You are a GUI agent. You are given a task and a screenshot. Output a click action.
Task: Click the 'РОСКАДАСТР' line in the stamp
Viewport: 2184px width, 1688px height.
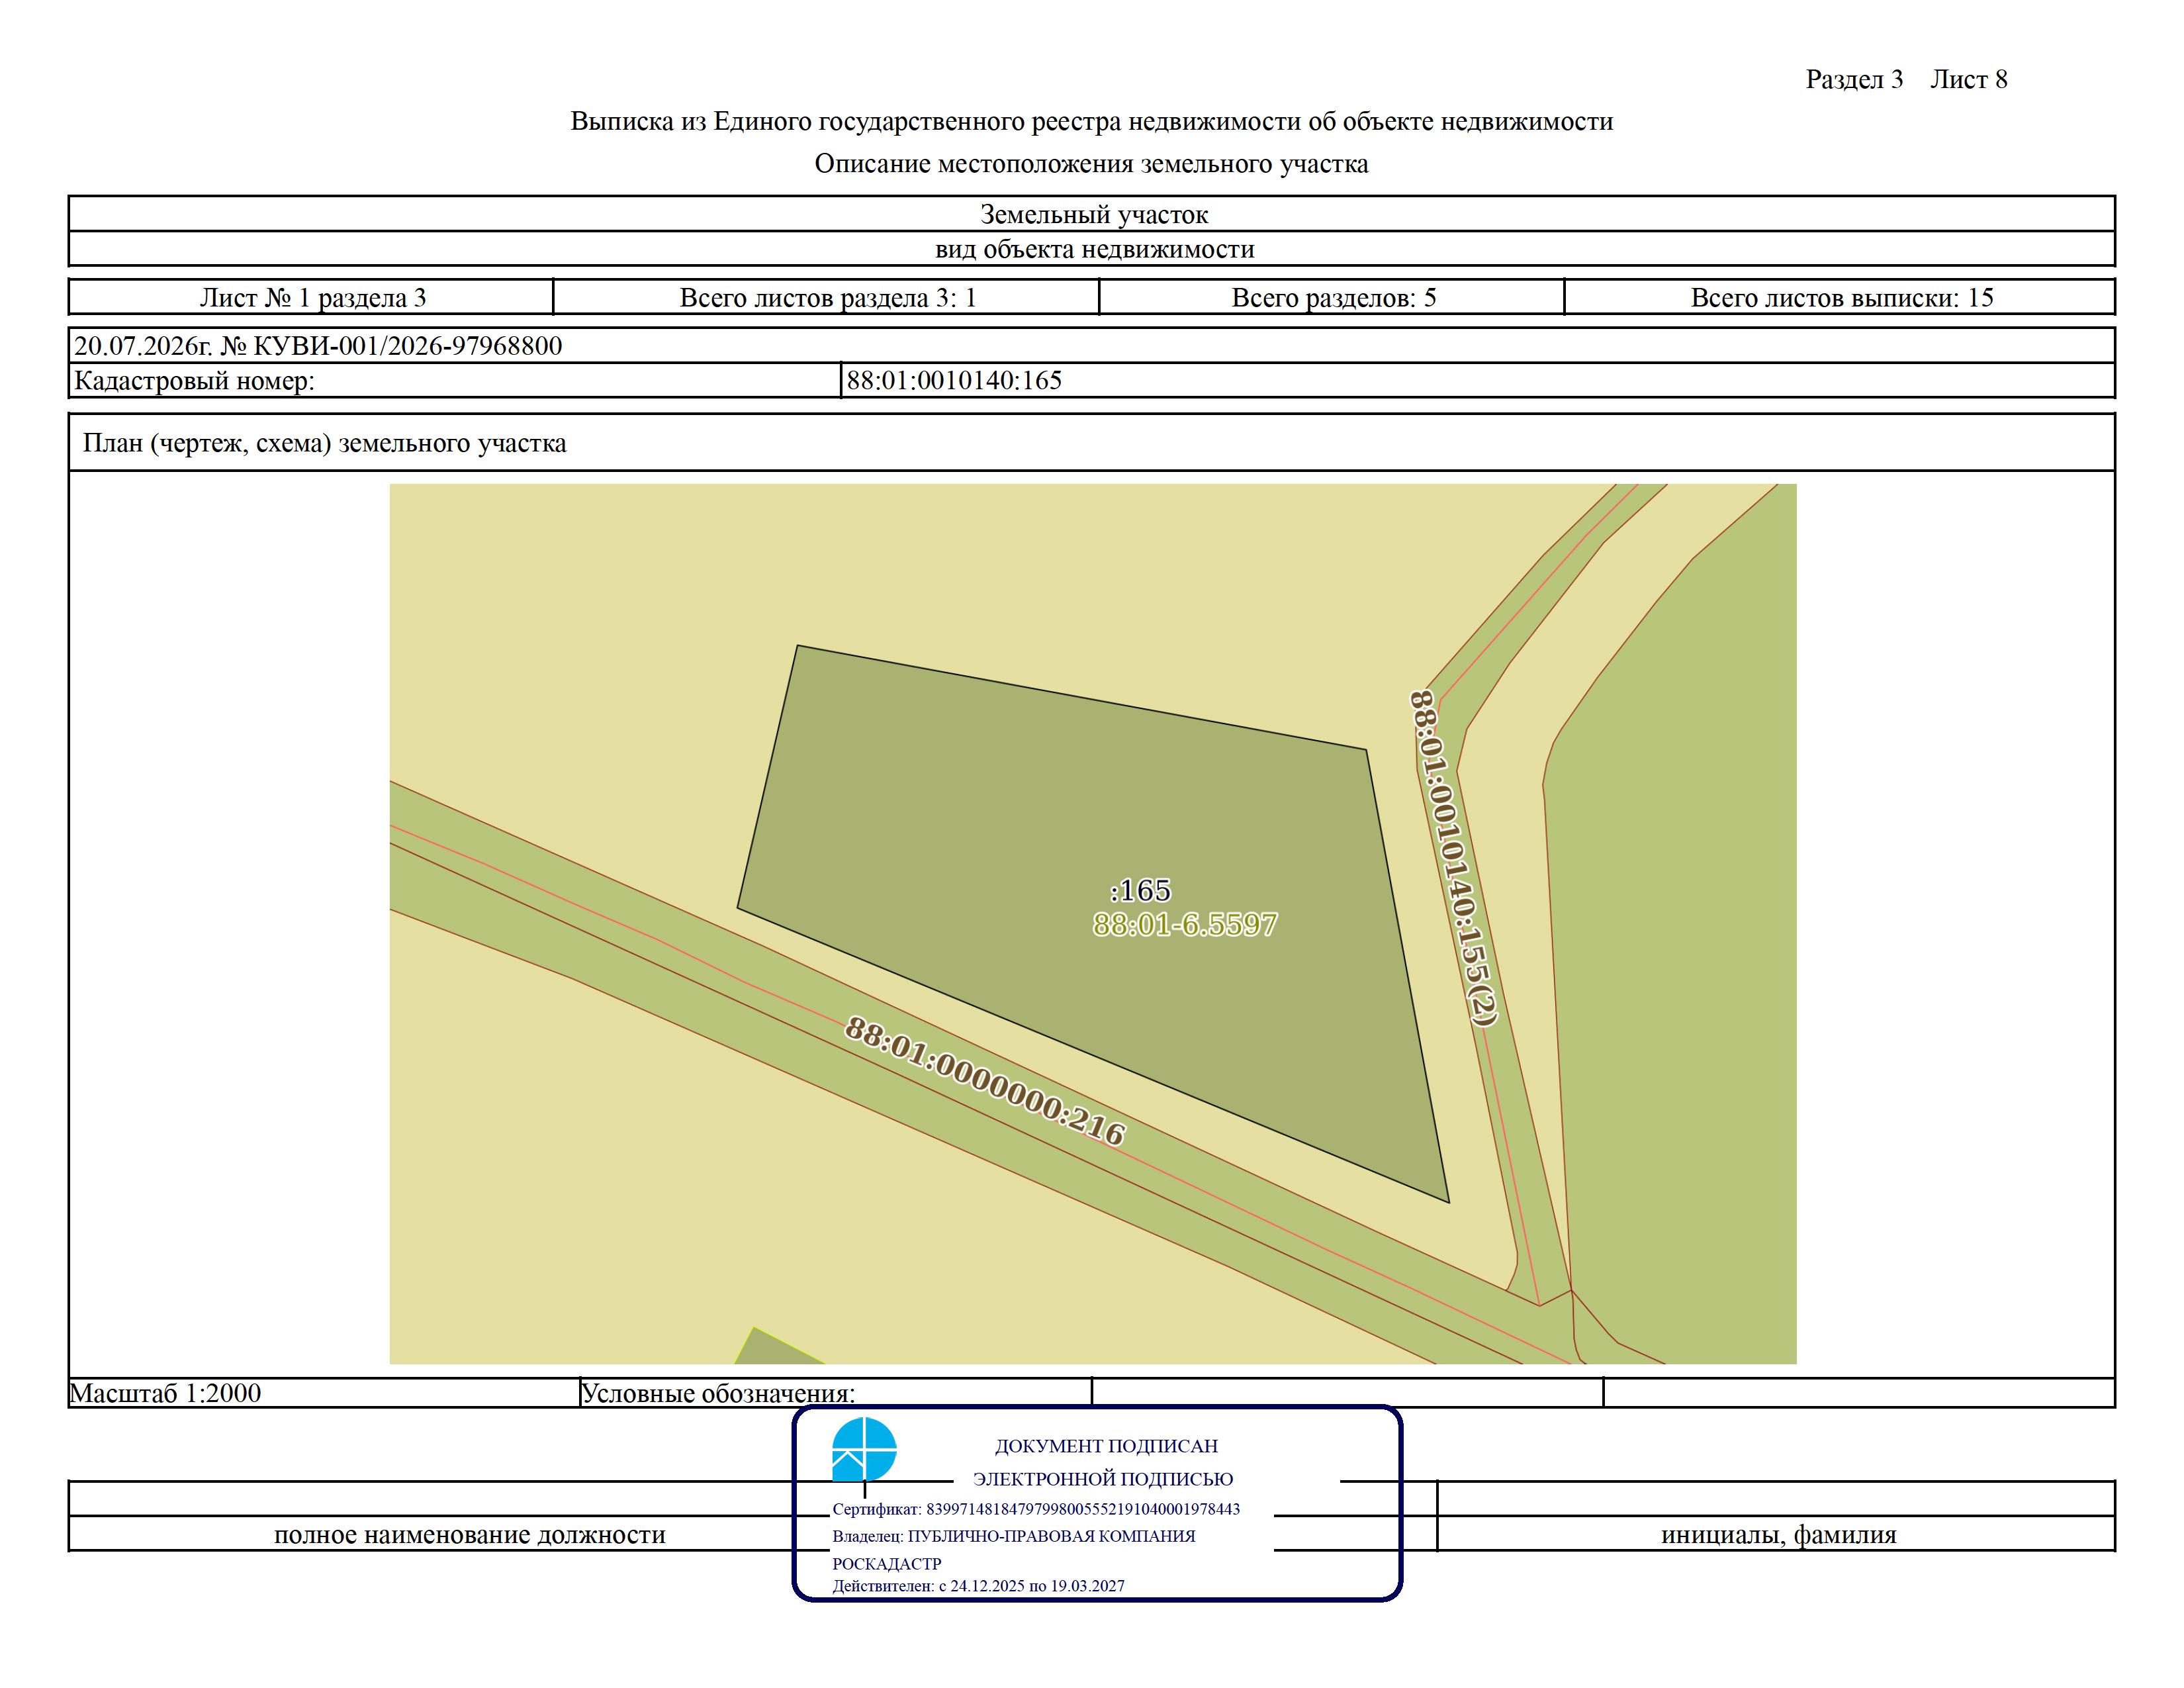(887, 1564)
